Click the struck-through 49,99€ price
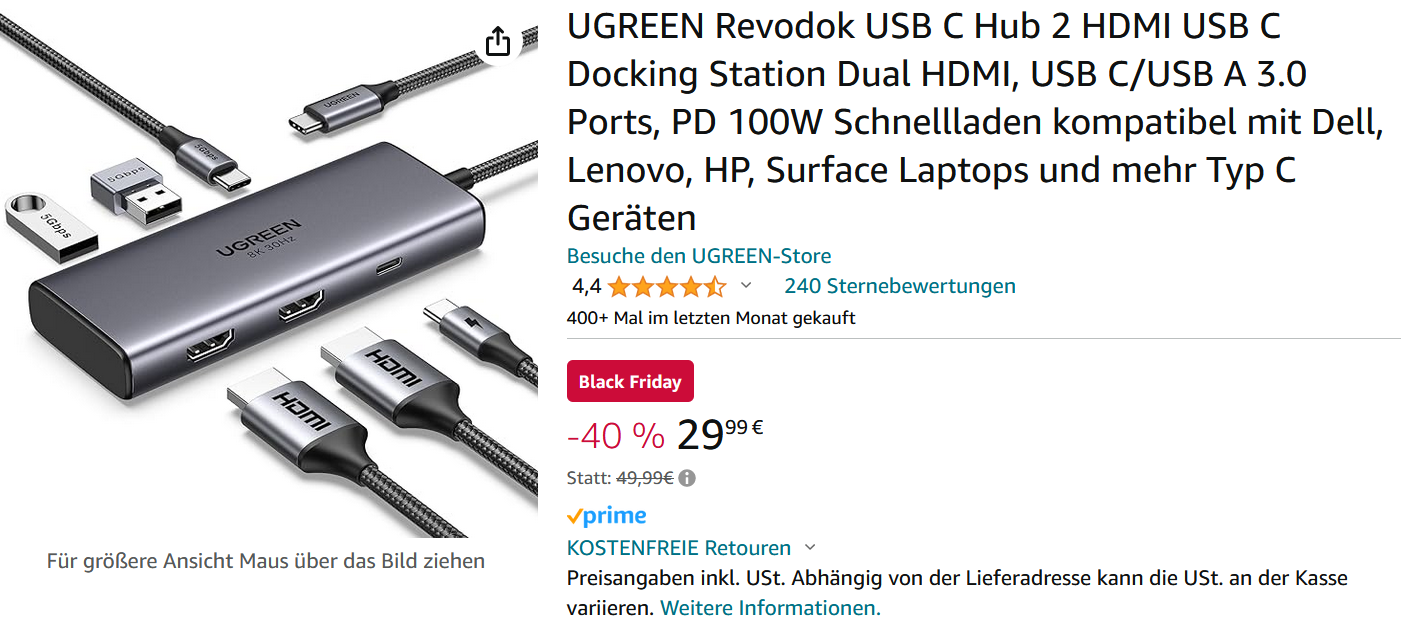Screen dimensions: 1409x631 645,478
